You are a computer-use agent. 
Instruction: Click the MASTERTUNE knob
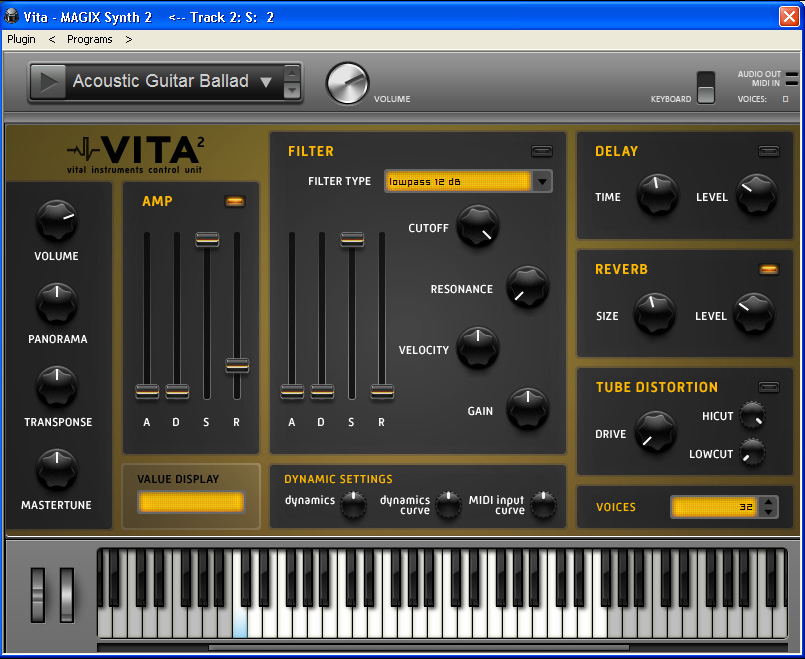(56, 470)
